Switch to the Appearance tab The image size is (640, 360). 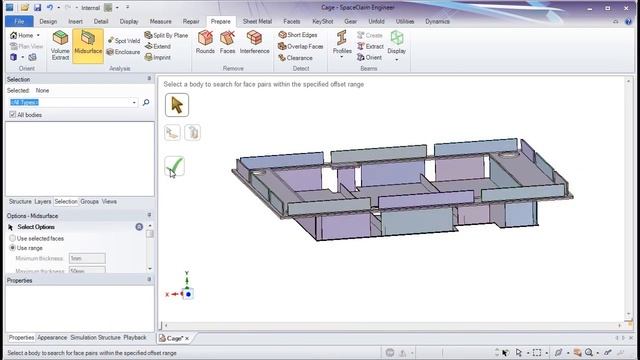(x=52, y=338)
